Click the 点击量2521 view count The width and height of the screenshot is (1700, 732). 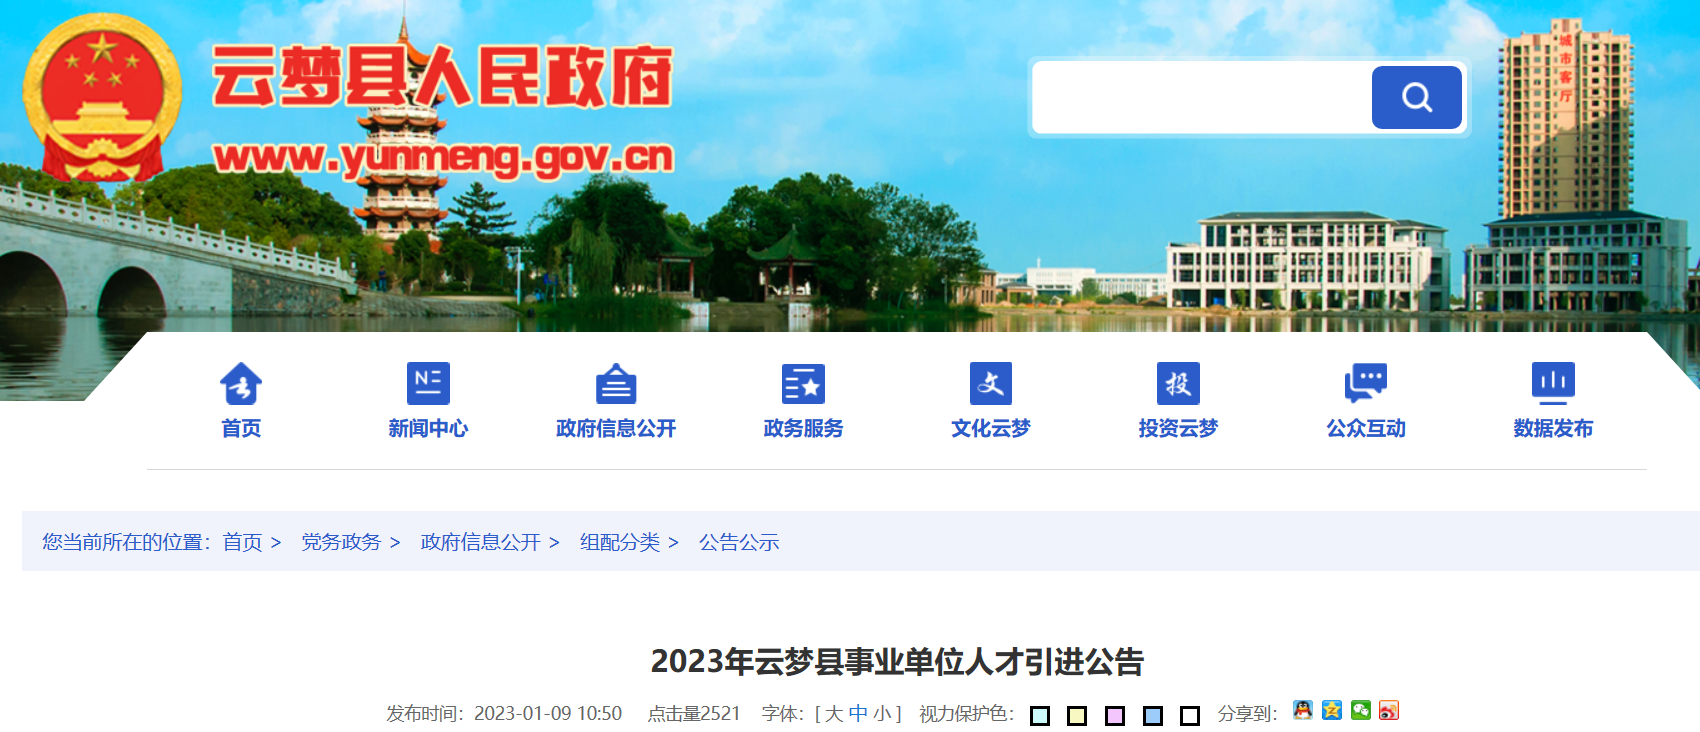694,714
